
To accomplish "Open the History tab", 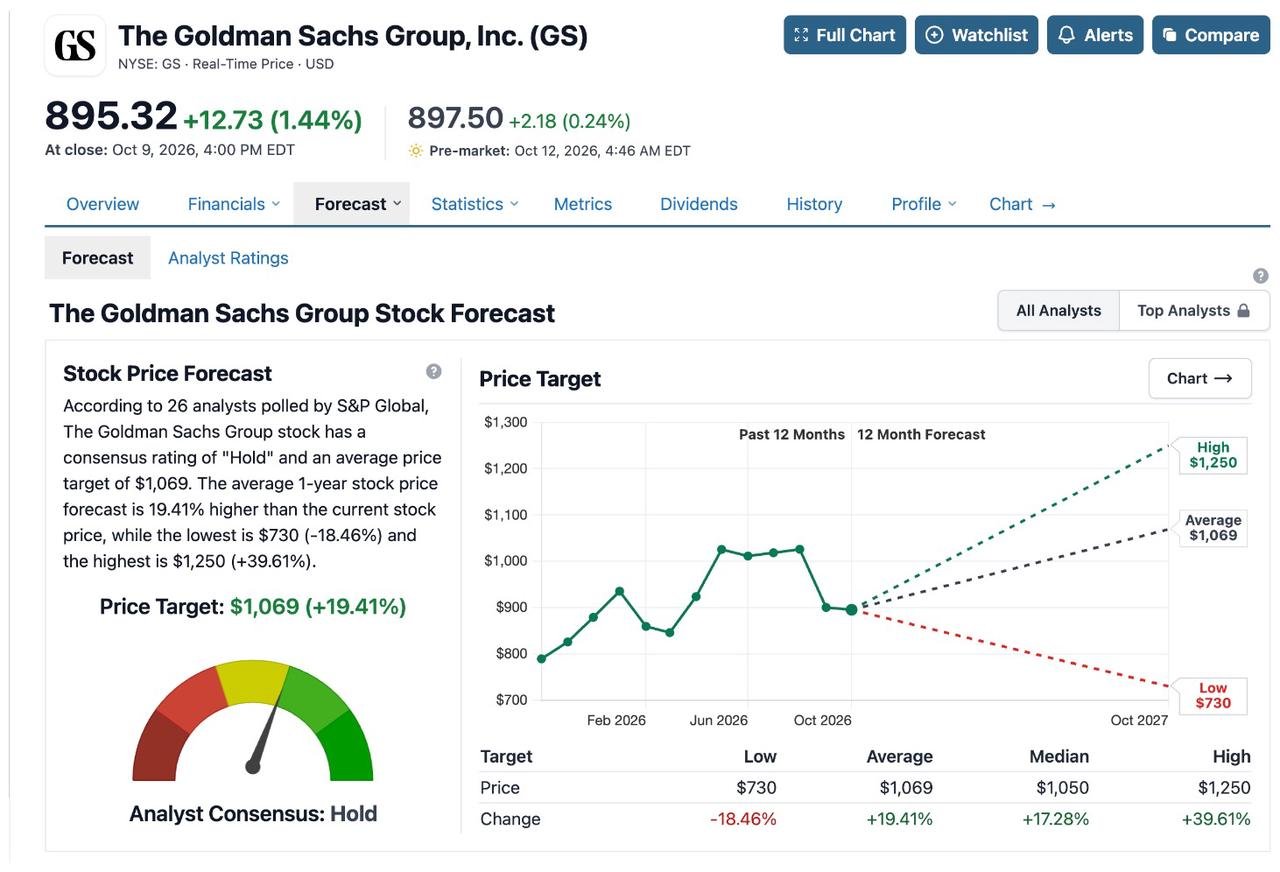I will 814,204.
